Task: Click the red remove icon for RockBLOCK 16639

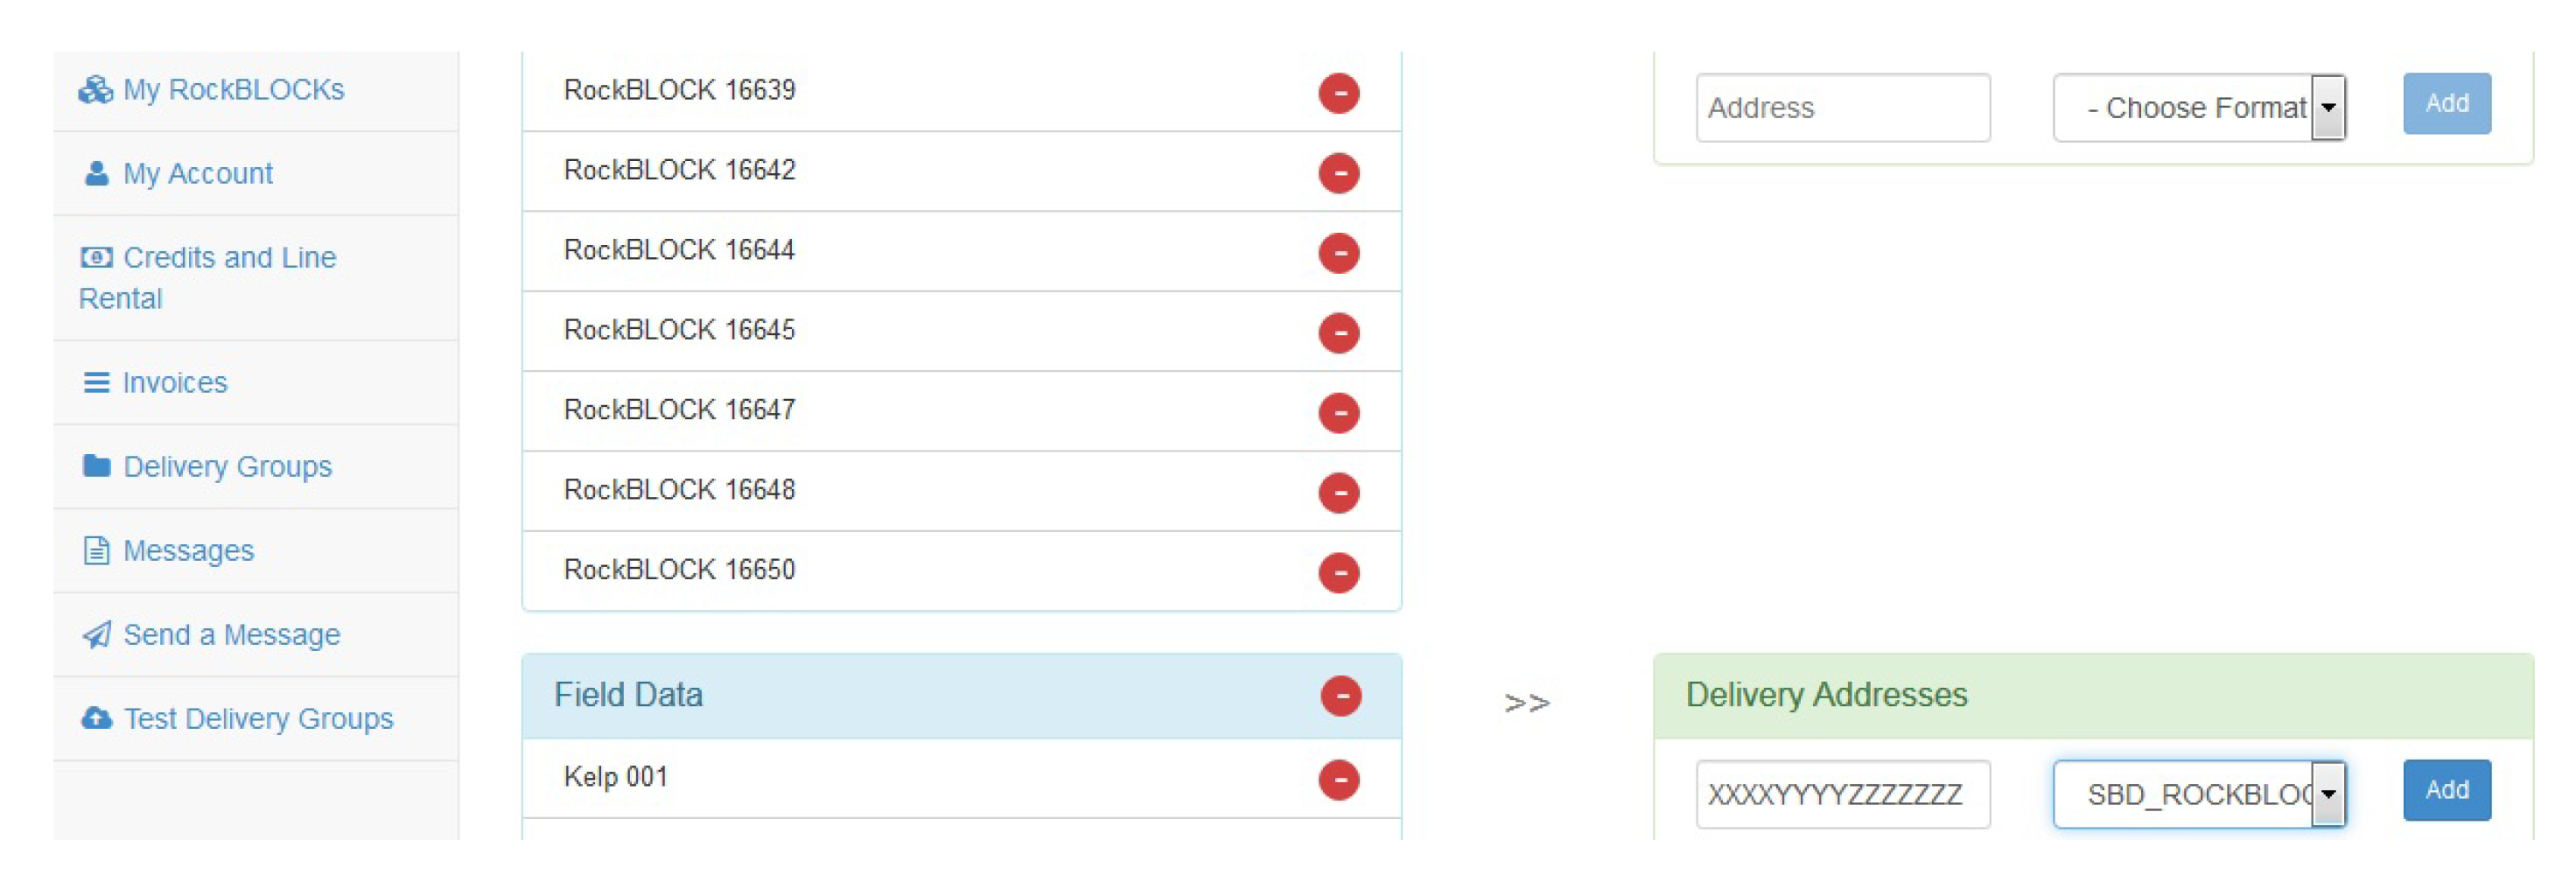Action: point(1338,93)
